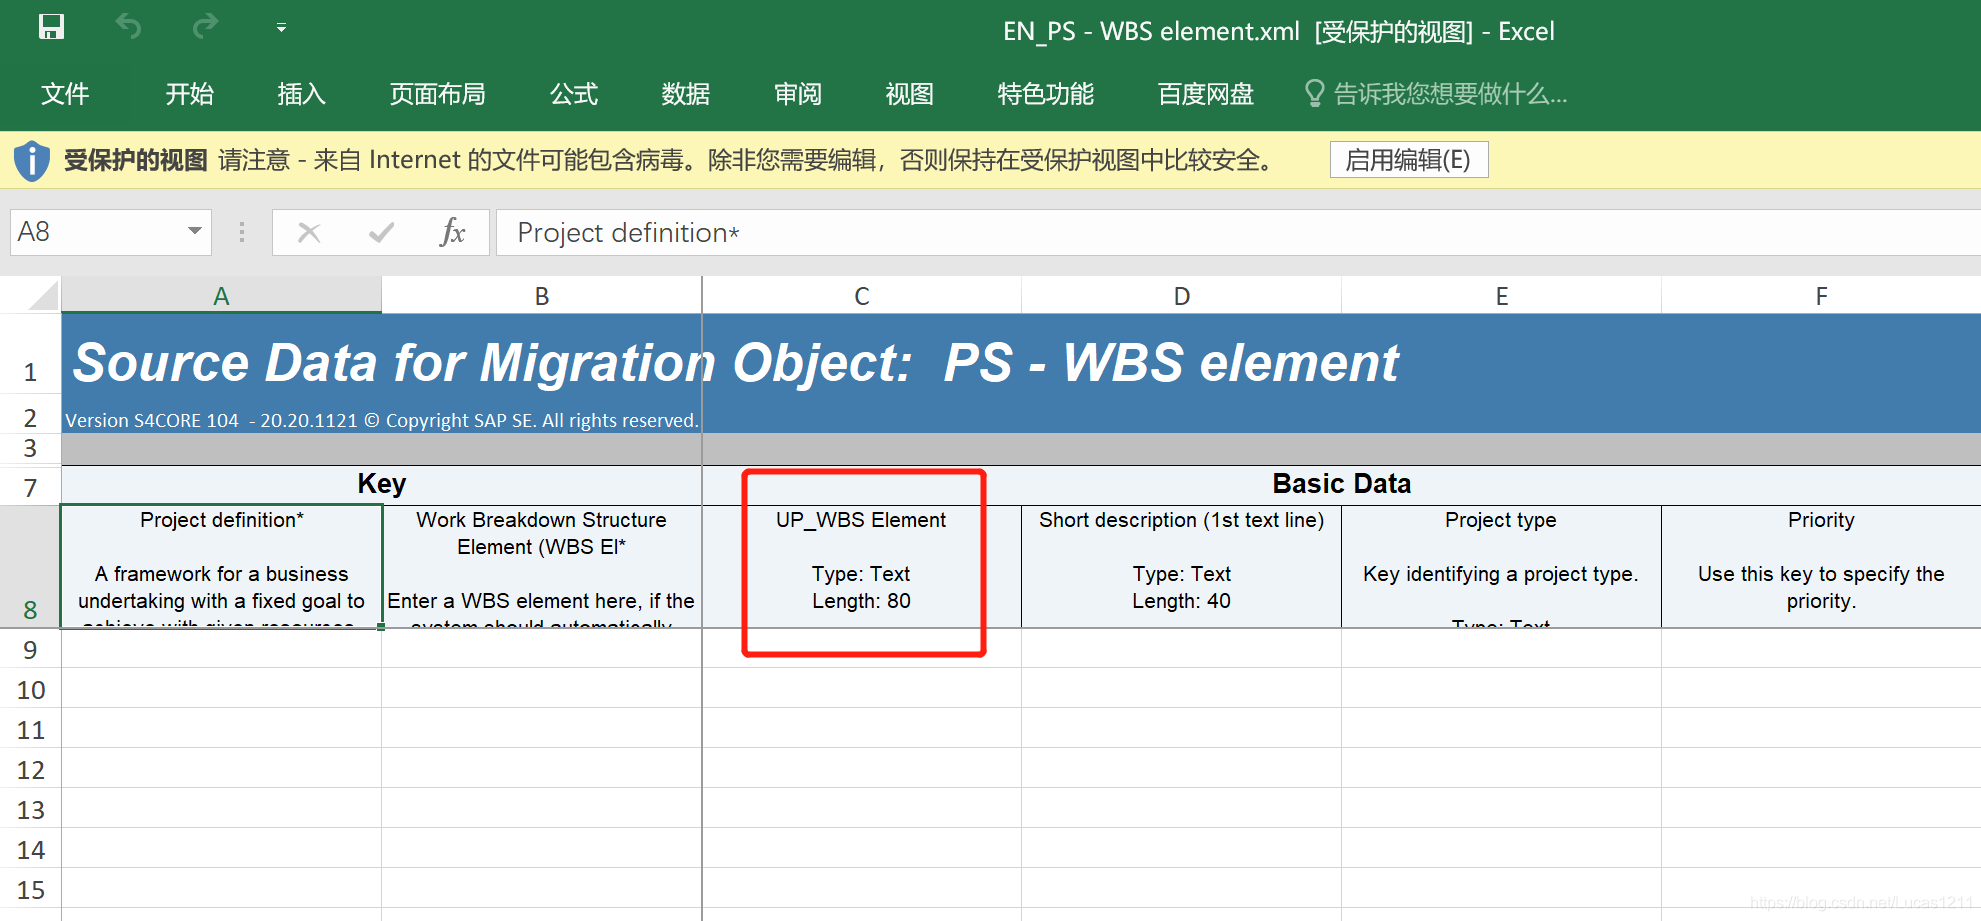
Task: Switch to the 数据 ribbon tab
Action: (x=686, y=94)
